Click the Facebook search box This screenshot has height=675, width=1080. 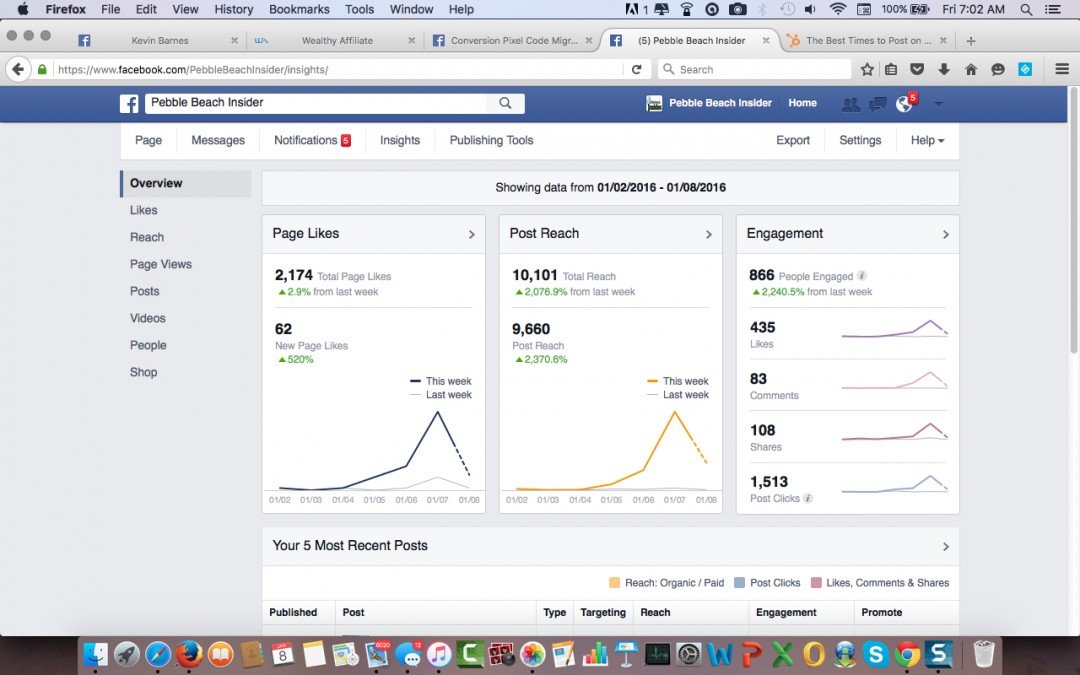315,103
